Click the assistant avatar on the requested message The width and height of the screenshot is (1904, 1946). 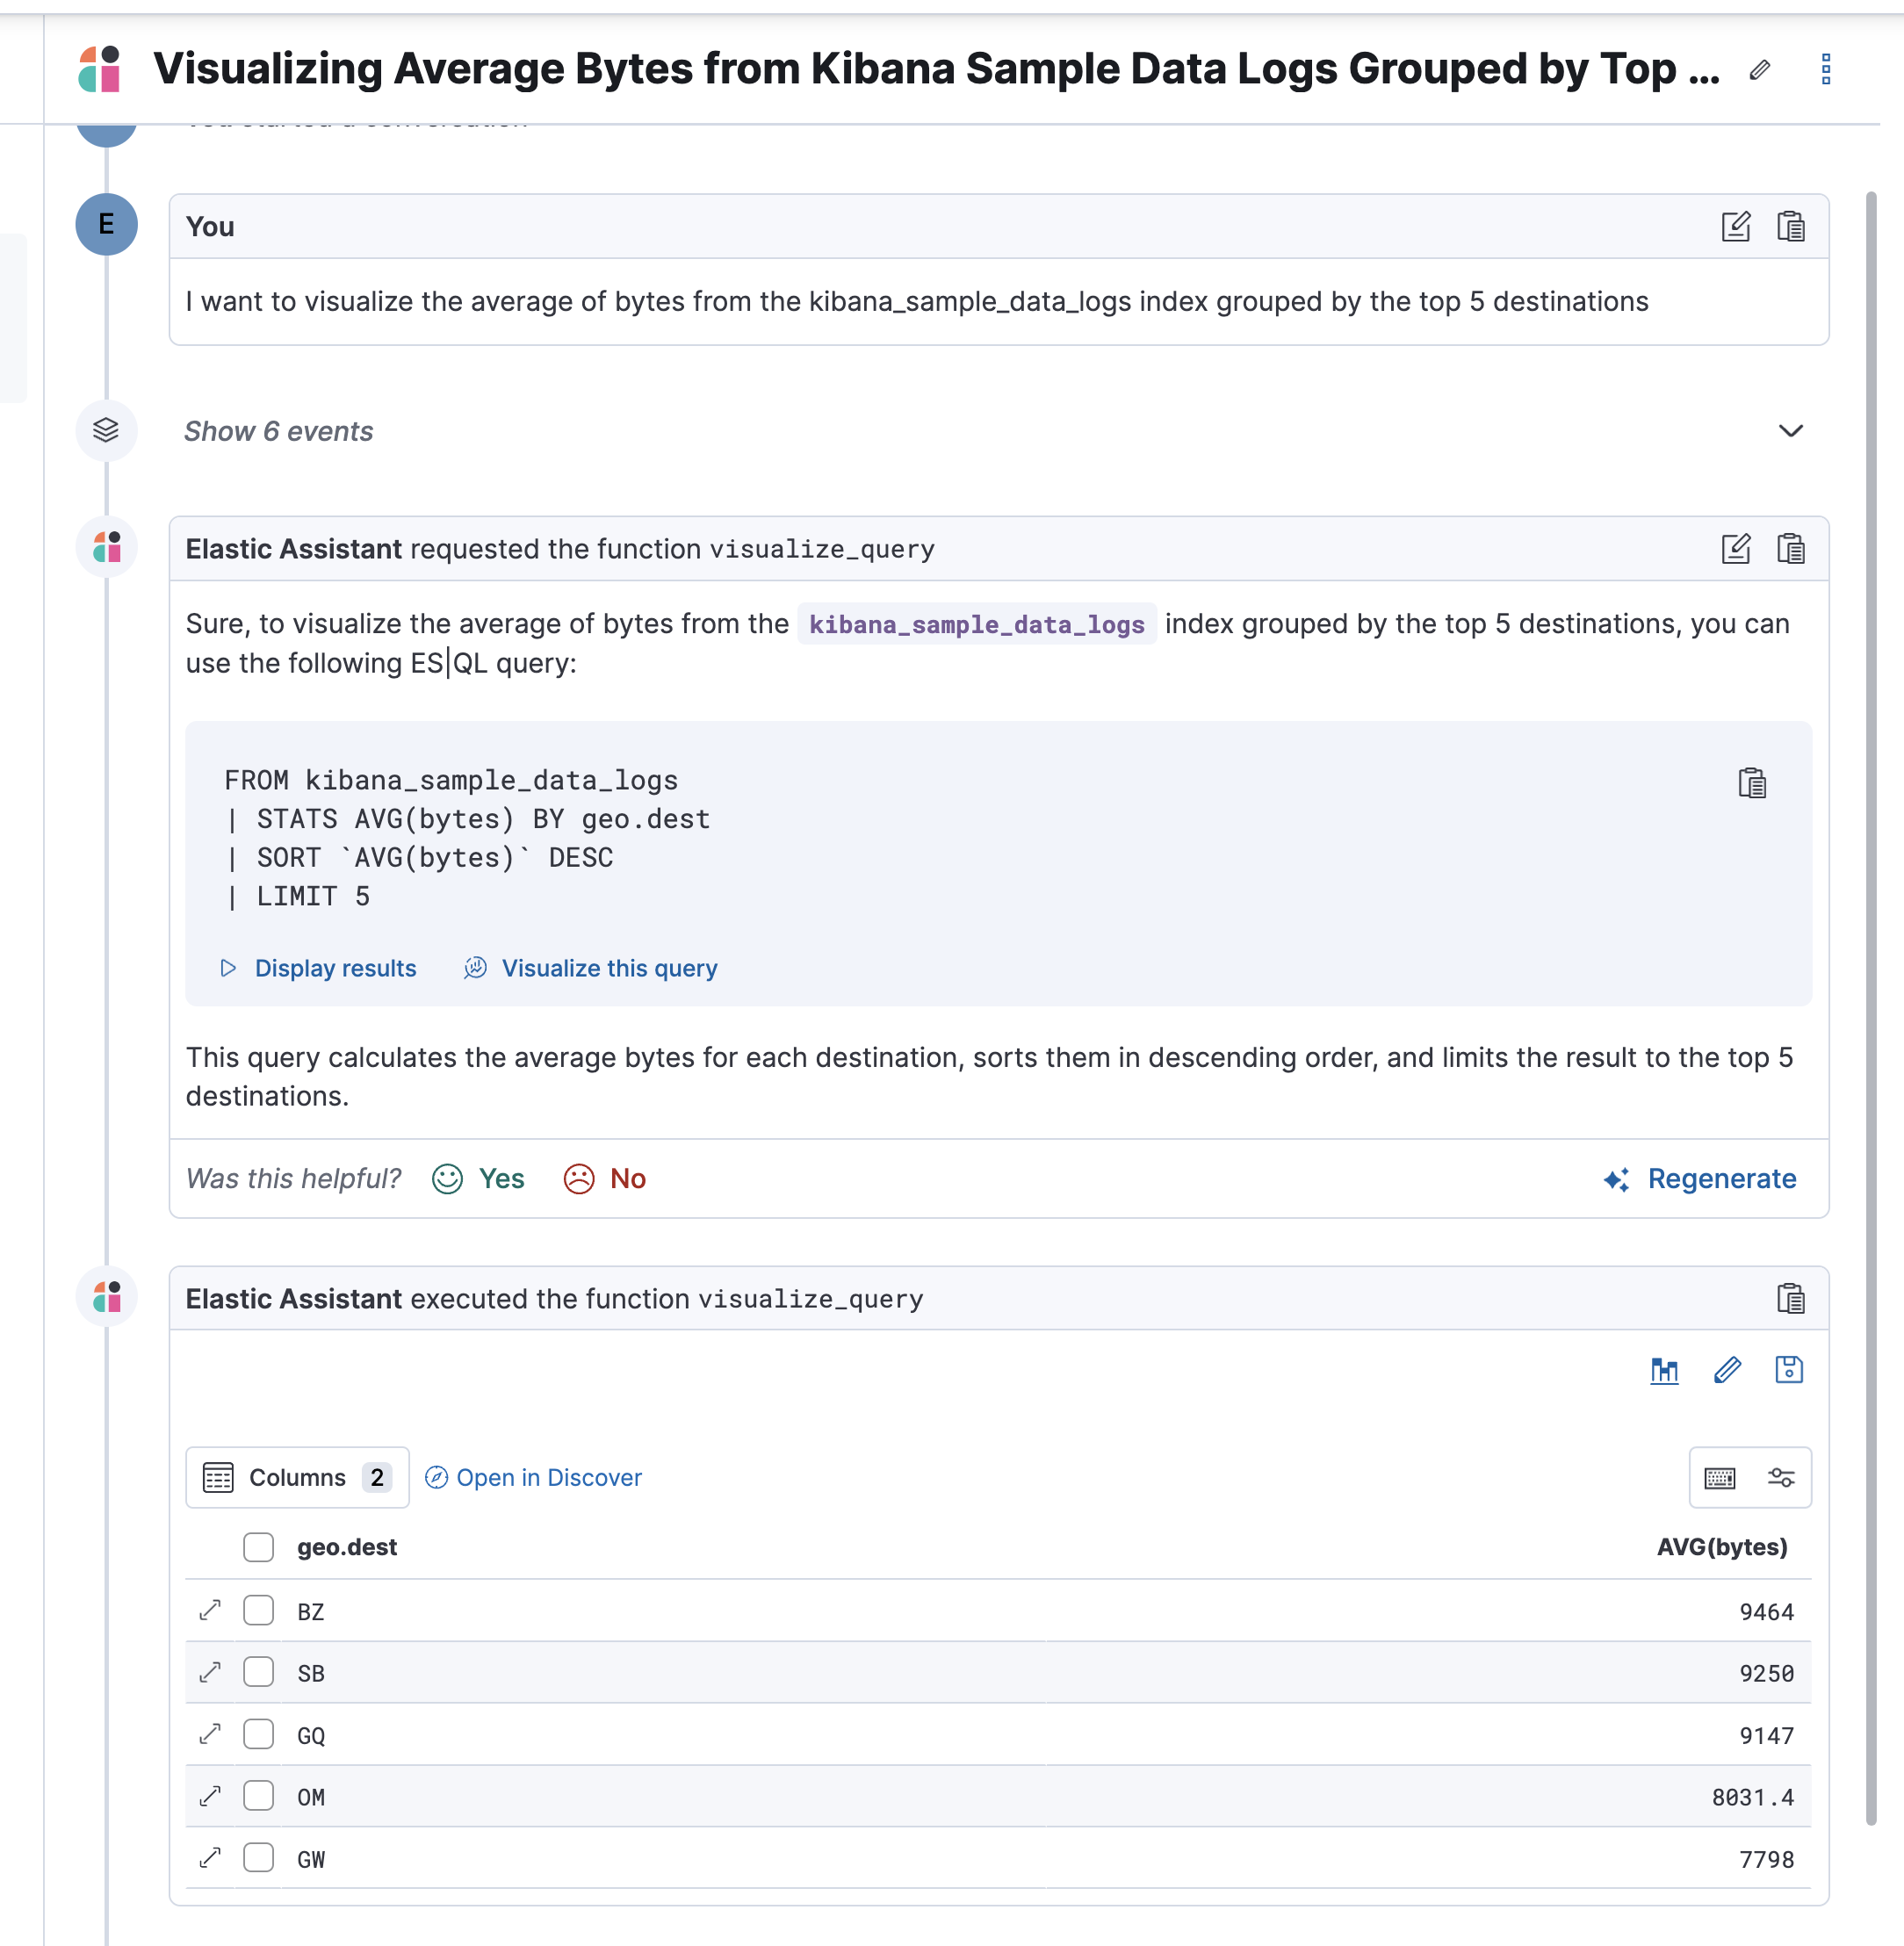pyautogui.click(x=106, y=547)
